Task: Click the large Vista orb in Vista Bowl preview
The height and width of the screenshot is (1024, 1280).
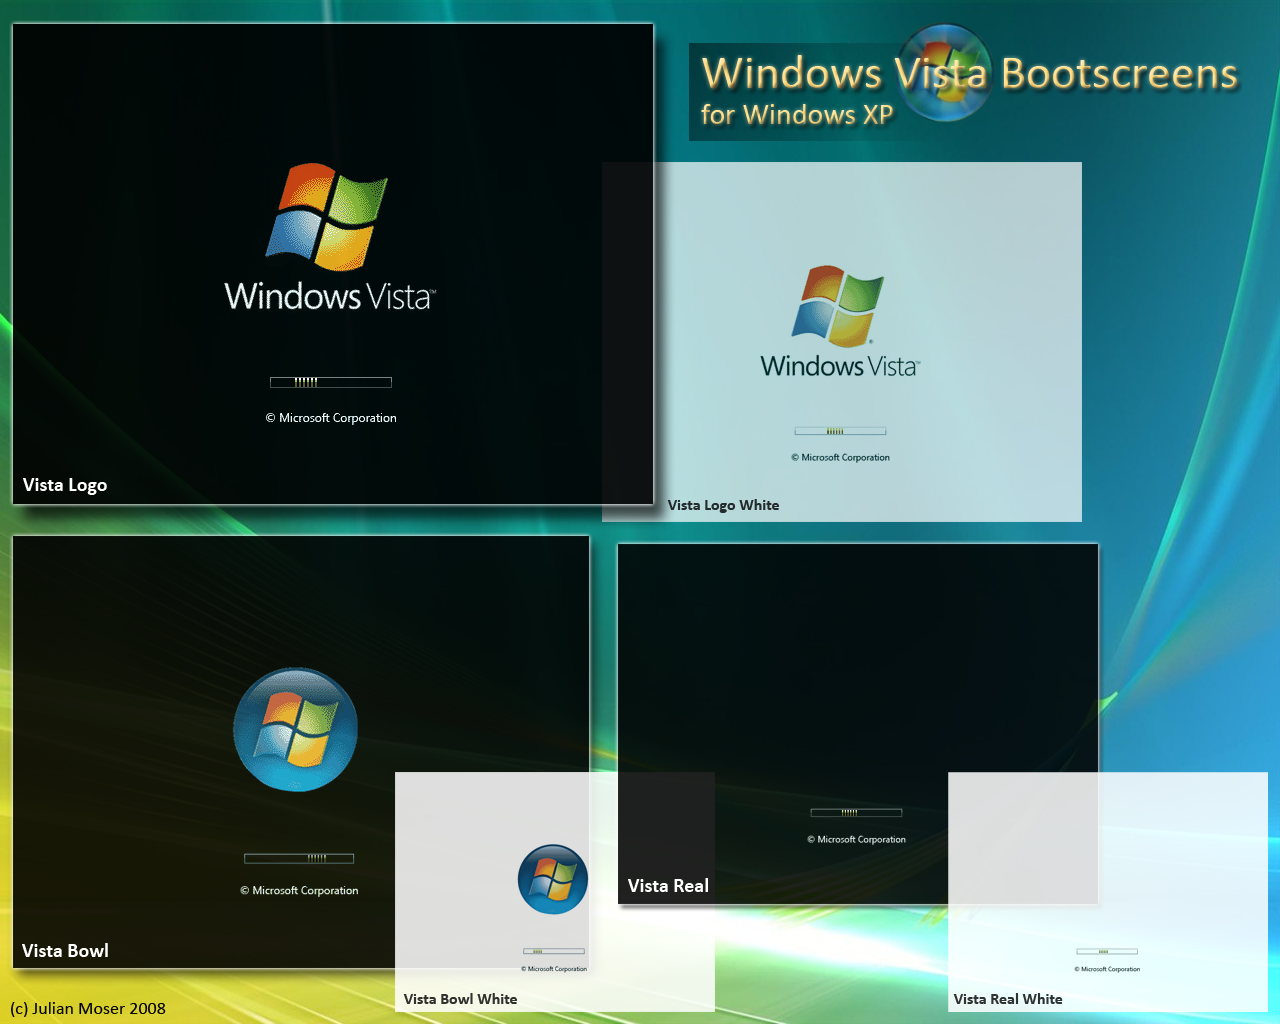Action: 295,730
